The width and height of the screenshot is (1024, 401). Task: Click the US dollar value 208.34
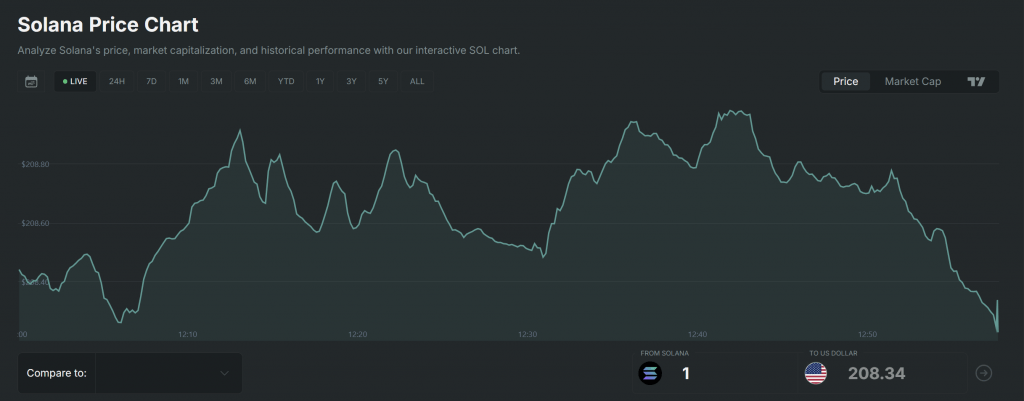(876, 374)
